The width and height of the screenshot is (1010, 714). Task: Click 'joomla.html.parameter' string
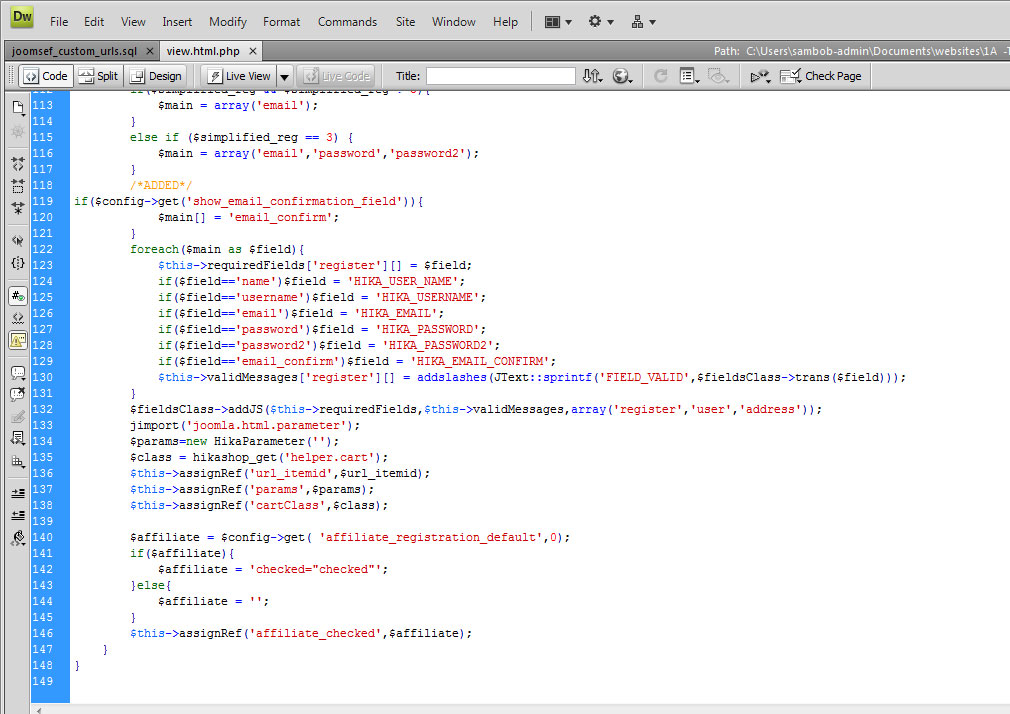pyautogui.click(x=267, y=425)
